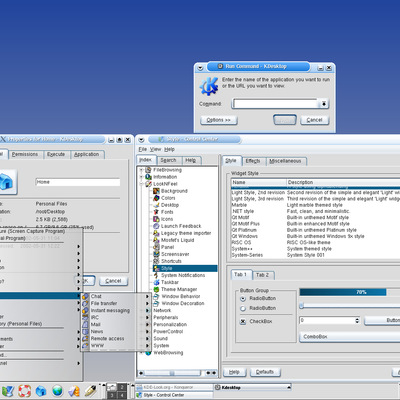Open the Run Command window menu arrow
Viewport: 400px width, 400px height.
point(200,68)
